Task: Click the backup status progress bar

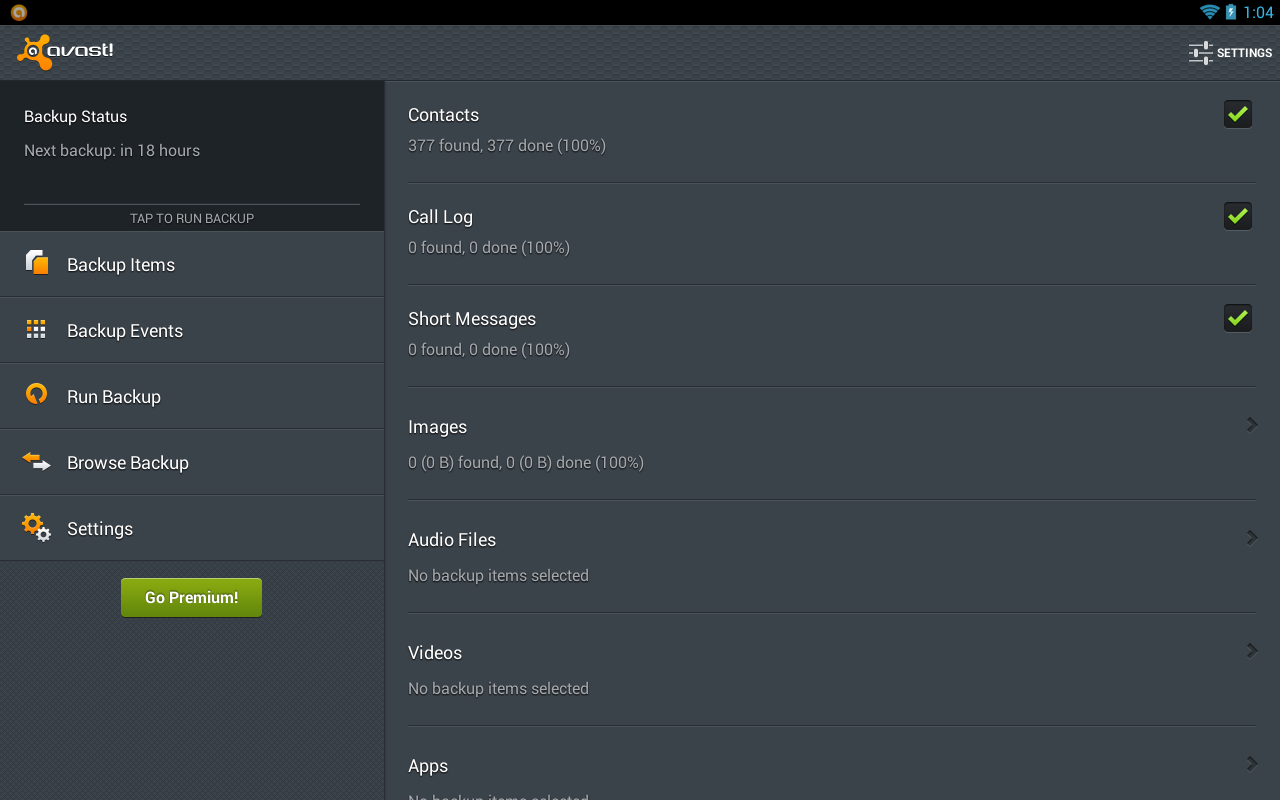Action: click(x=192, y=204)
